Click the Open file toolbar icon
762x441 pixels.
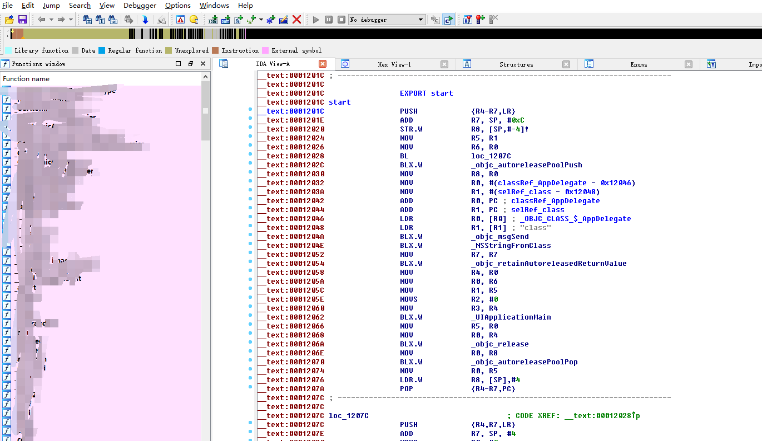tap(9, 19)
